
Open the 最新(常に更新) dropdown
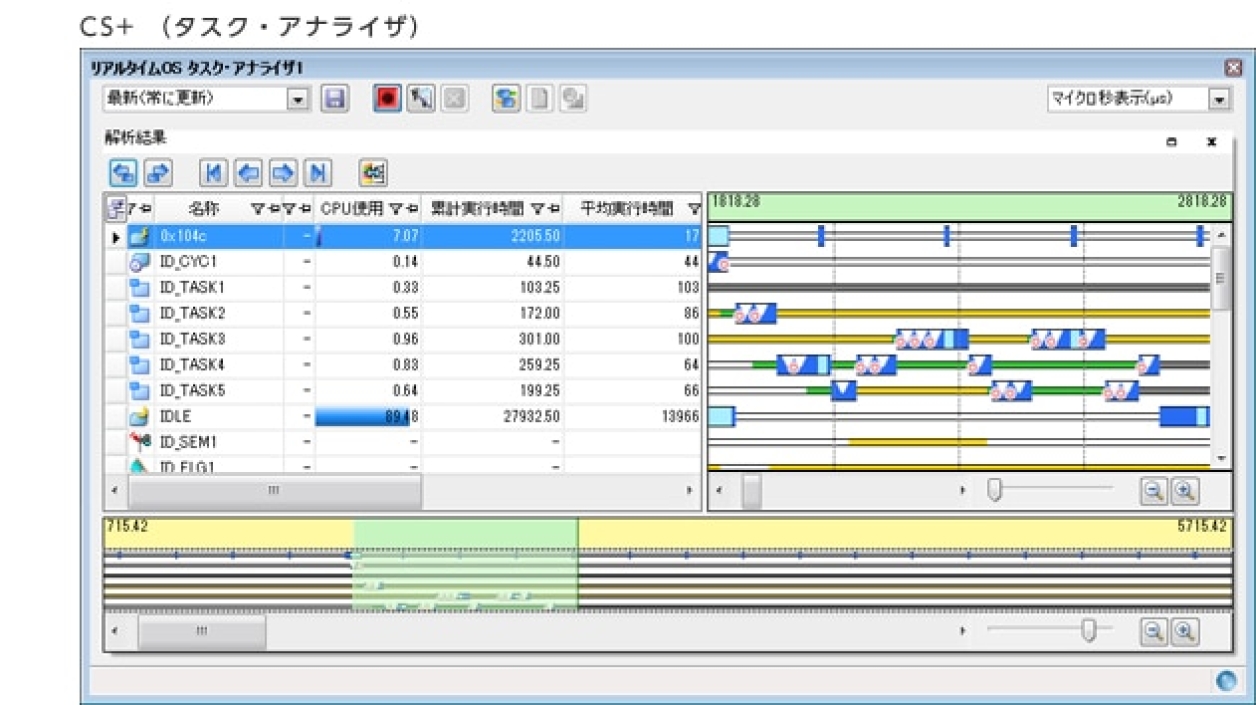(297, 99)
